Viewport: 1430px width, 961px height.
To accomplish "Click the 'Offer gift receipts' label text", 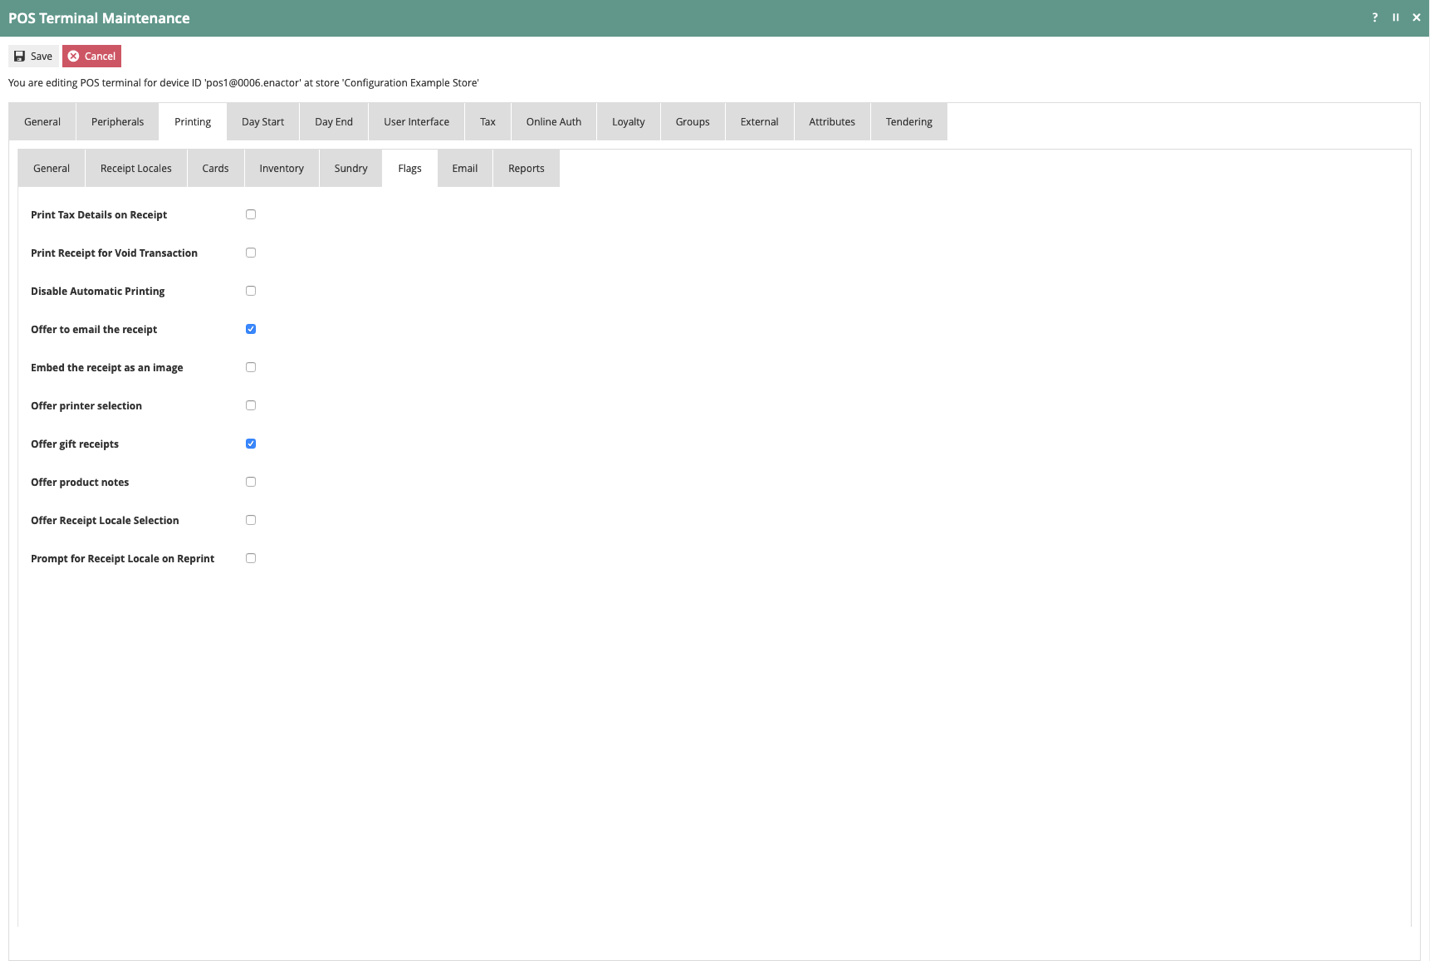I will pyautogui.click(x=75, y=444).
